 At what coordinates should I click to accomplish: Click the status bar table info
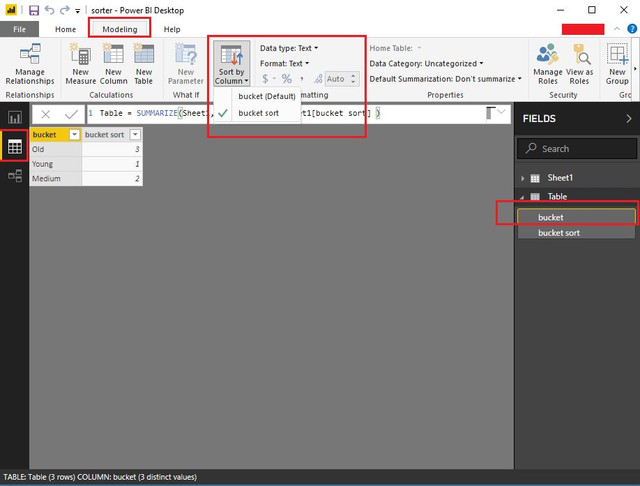[x=100, y=477]
